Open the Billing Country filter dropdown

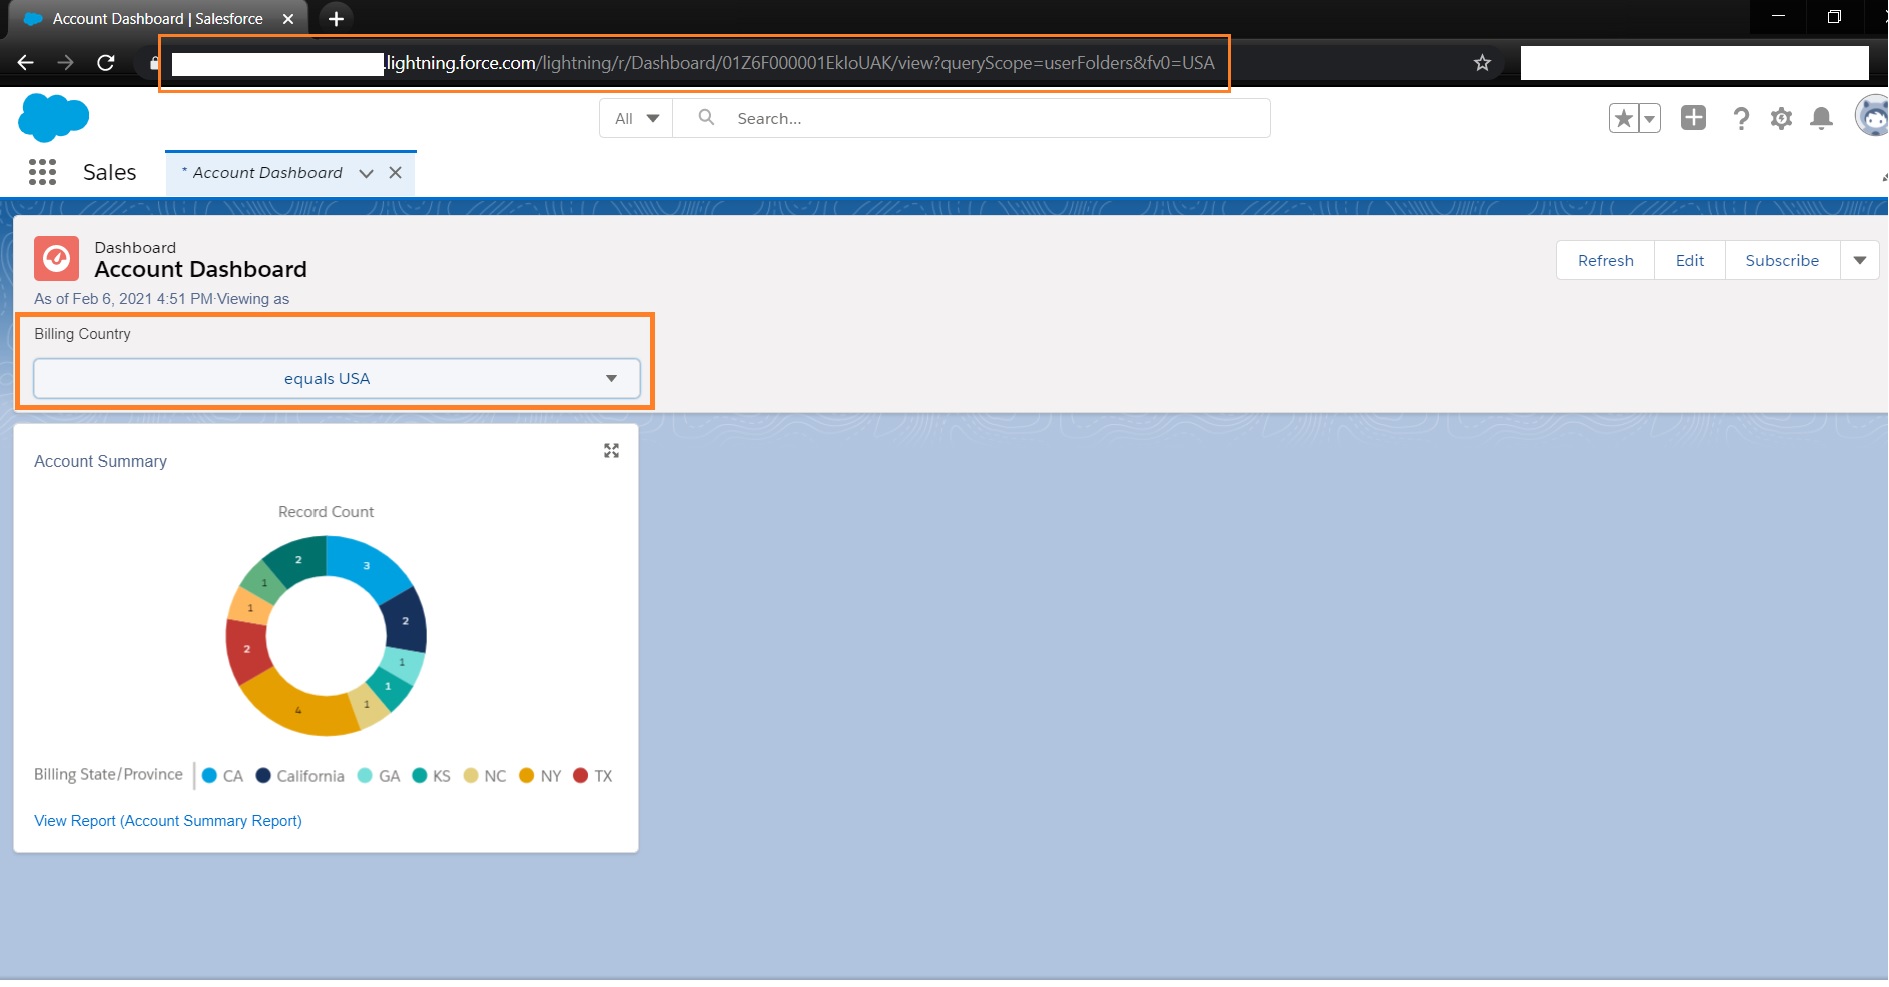(x=337, y=379)
